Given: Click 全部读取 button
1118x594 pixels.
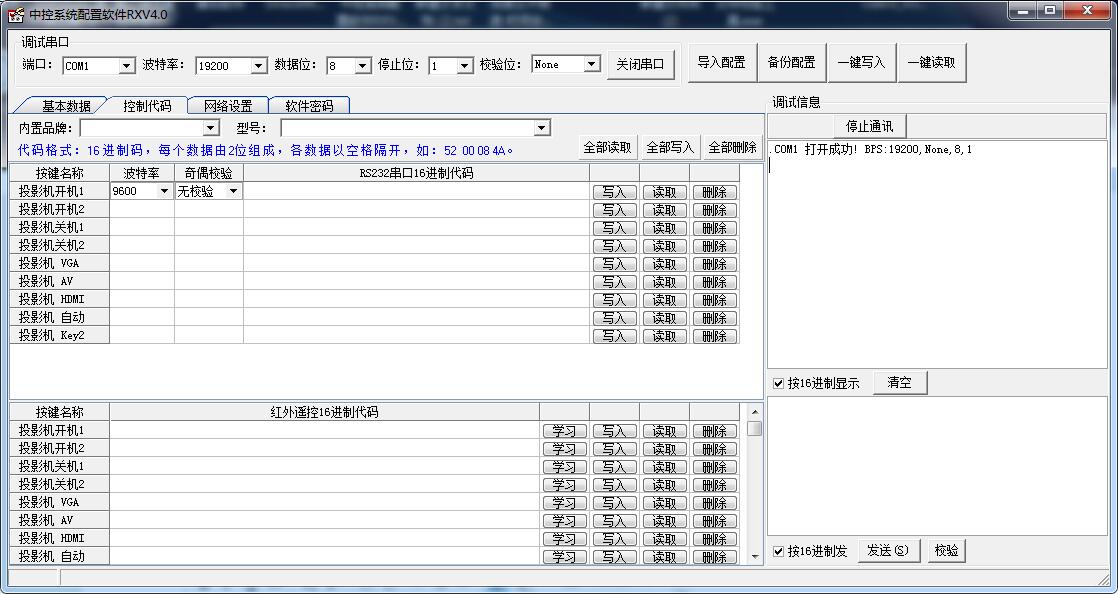Looking at the screenshot, I should [x=607, y=147].
